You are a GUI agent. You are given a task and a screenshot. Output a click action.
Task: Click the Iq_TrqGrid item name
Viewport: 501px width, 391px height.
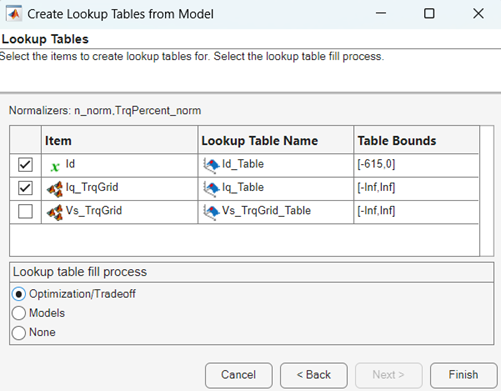pos(92,188)
